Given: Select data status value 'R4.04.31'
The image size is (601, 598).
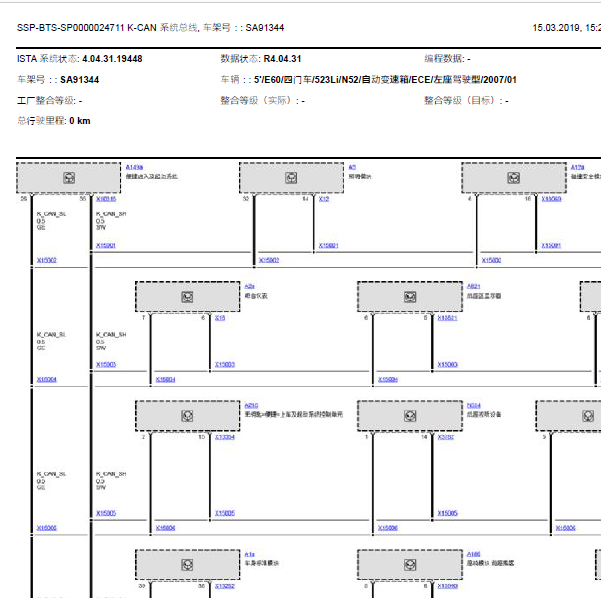Looking at the screenshot, I should 282,59.
